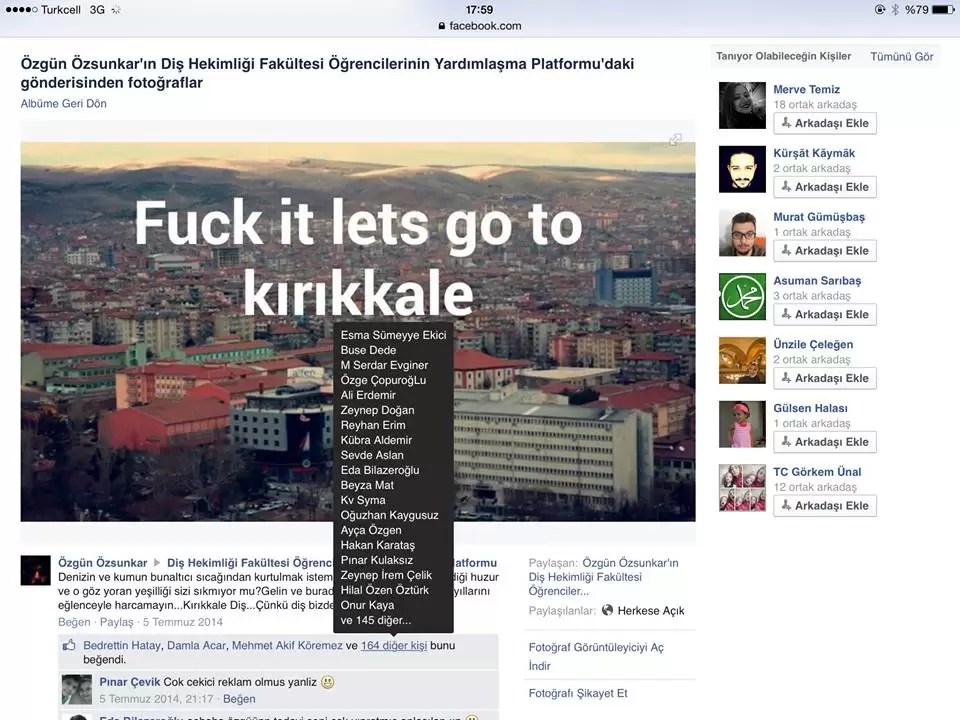Show more via 've 145 diğer...' entry
Screen dimensions: 960x720
point(376,620)
